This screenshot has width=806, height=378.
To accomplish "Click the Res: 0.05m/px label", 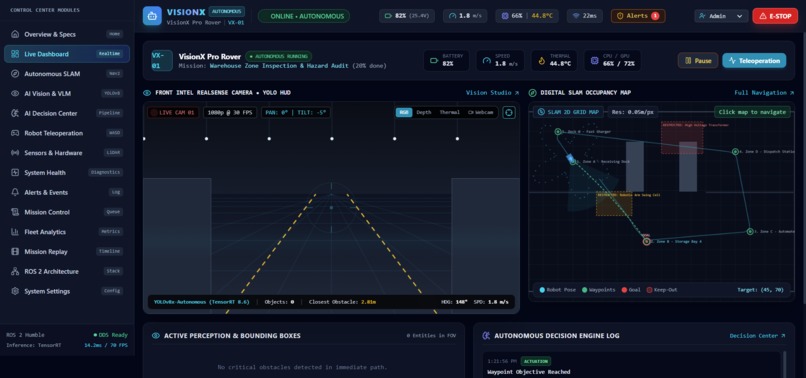I will [x=633, y=112].
